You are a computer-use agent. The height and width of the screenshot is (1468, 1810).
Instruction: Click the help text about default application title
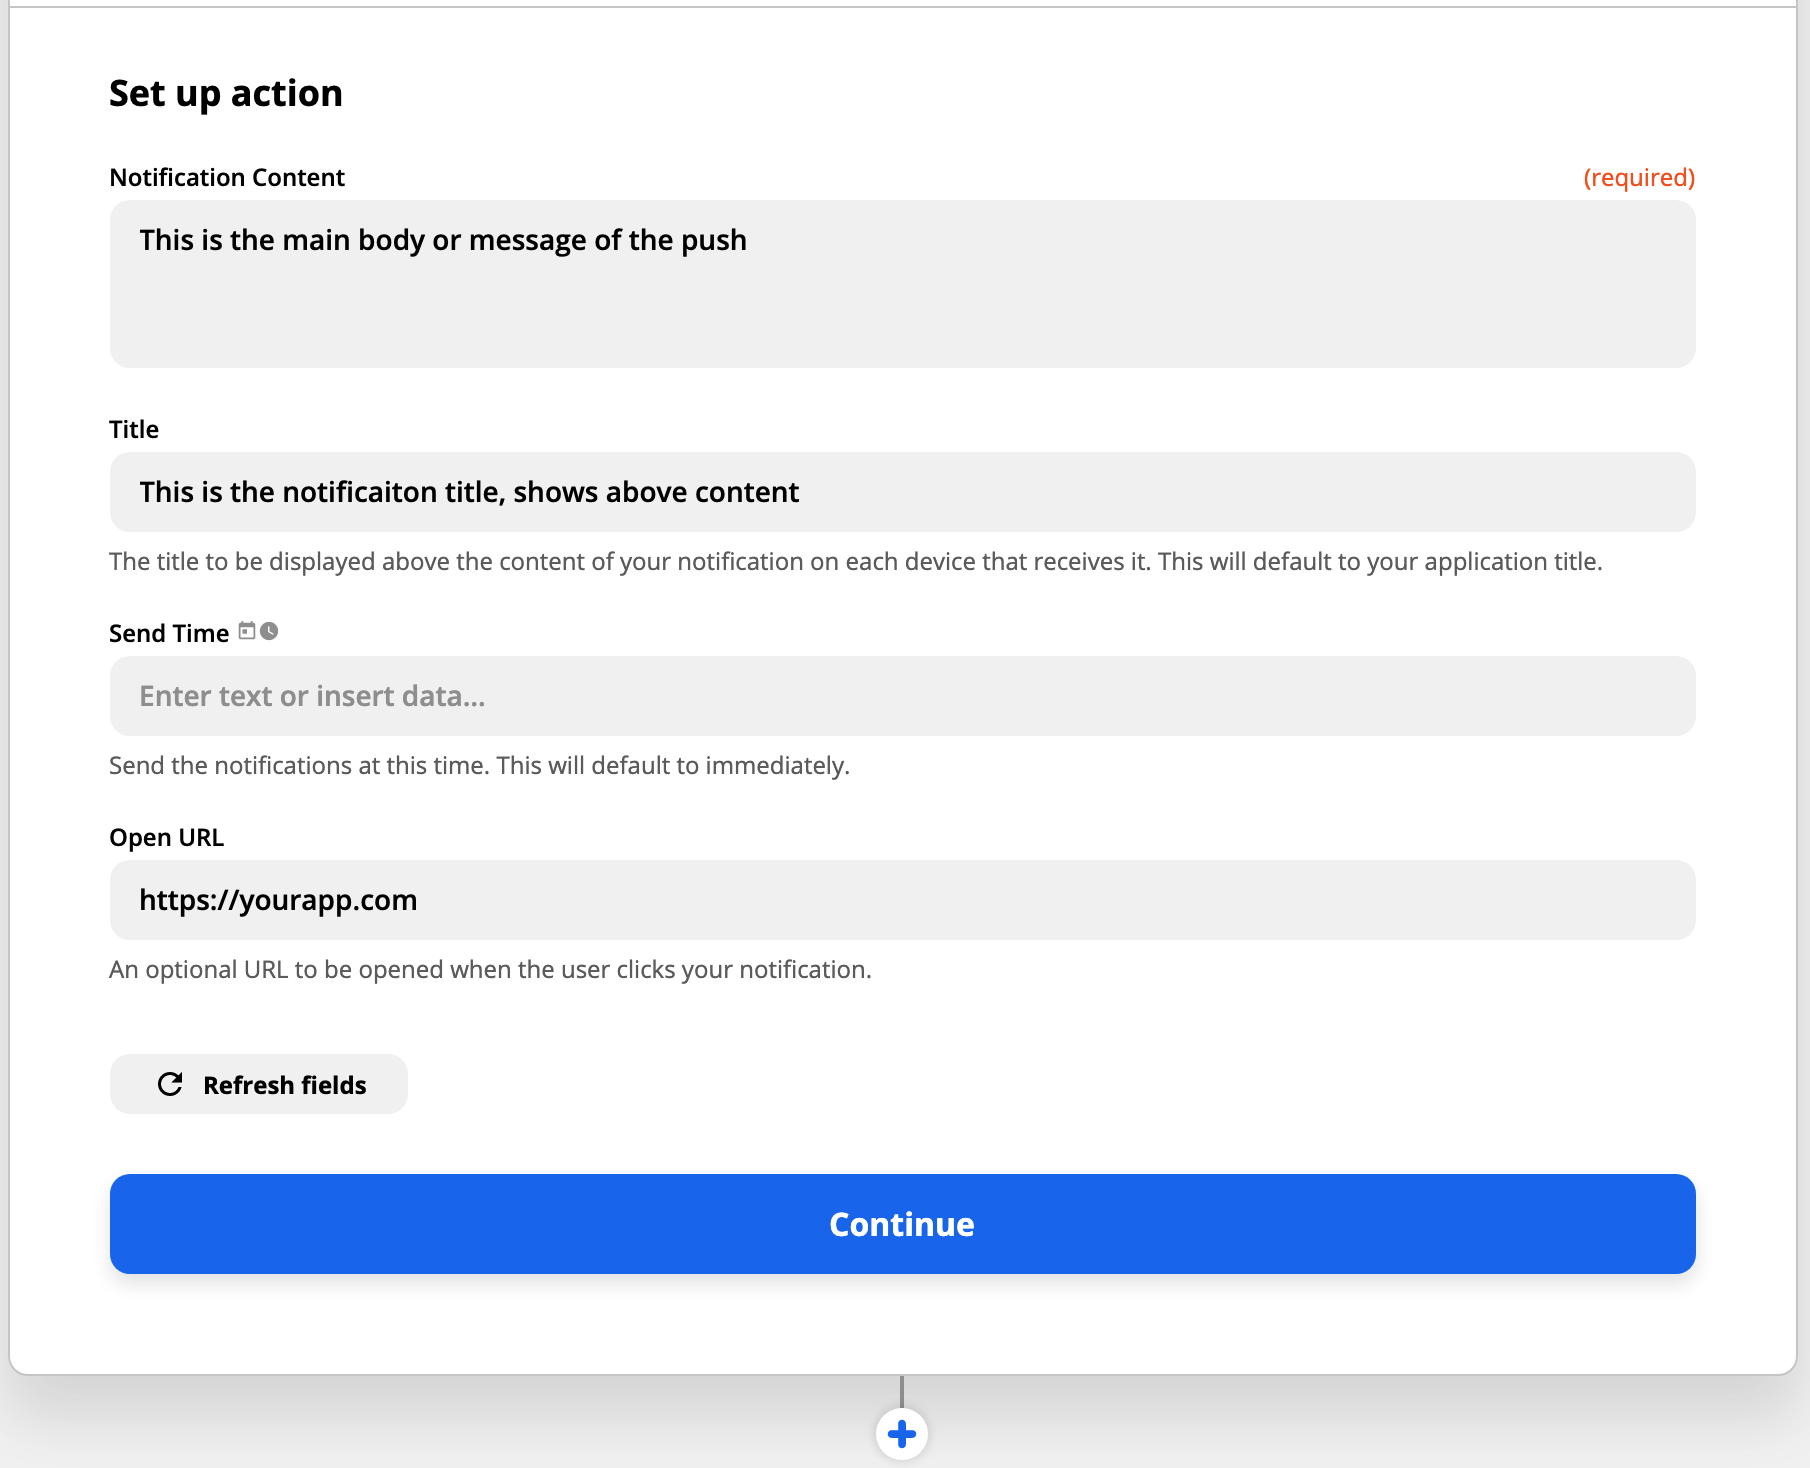coord(856,562)
